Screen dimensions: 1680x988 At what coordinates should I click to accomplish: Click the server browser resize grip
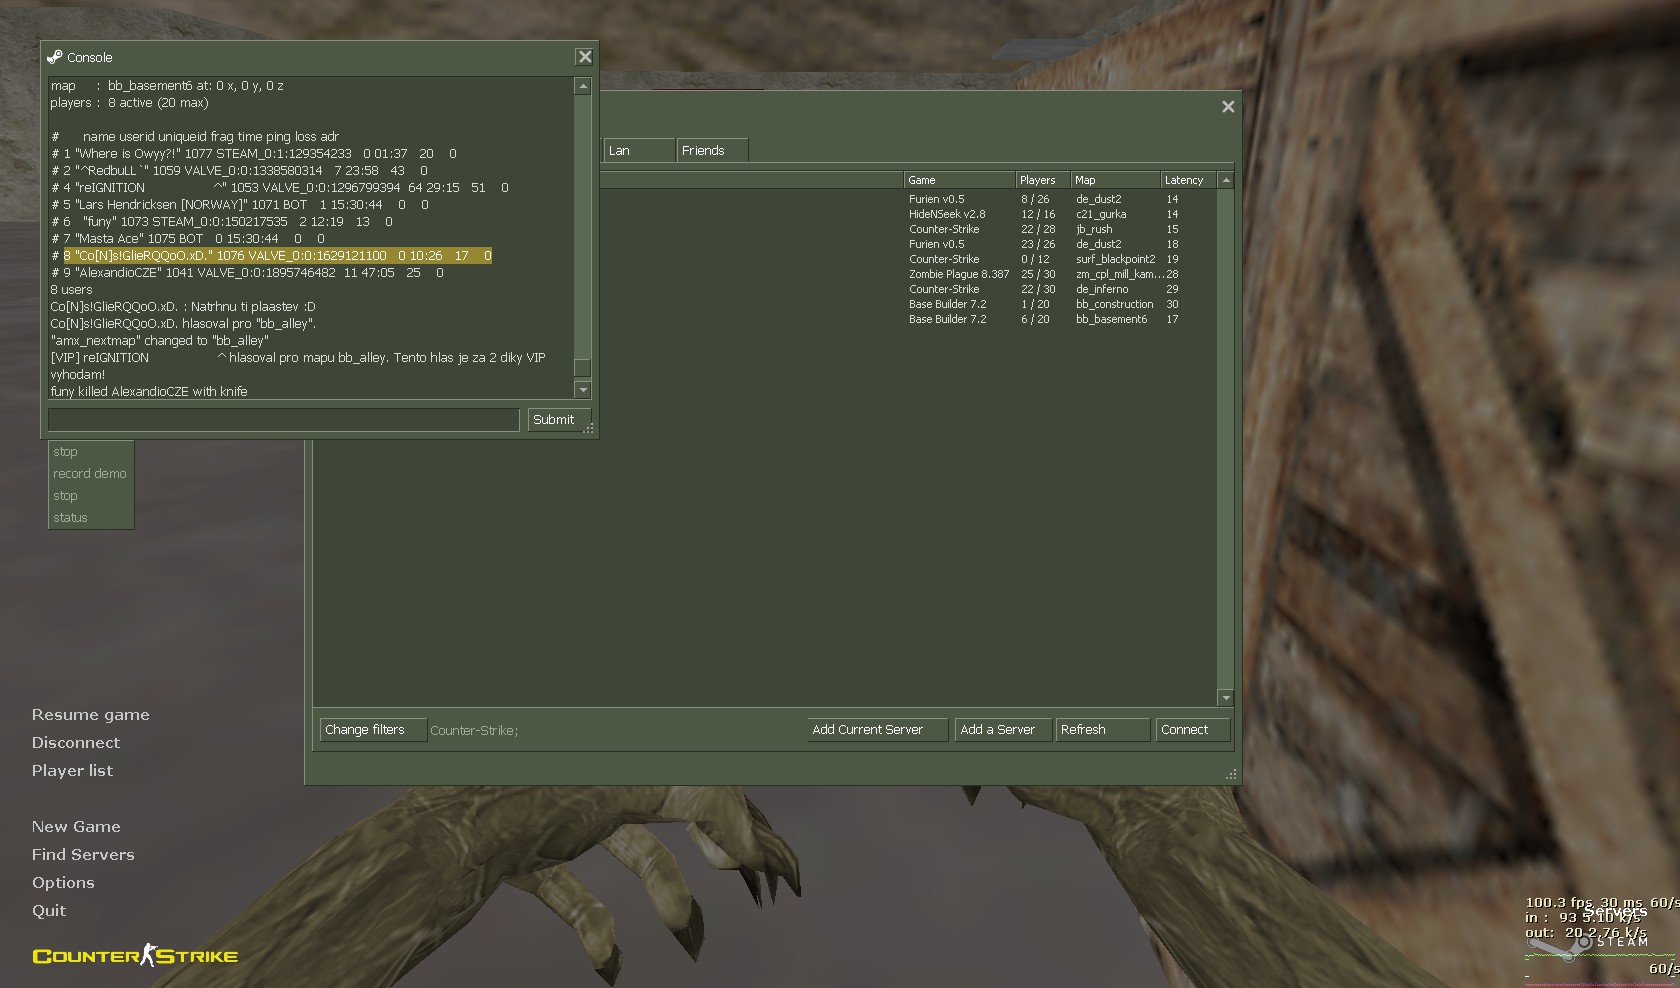(x=1231, y=774)
